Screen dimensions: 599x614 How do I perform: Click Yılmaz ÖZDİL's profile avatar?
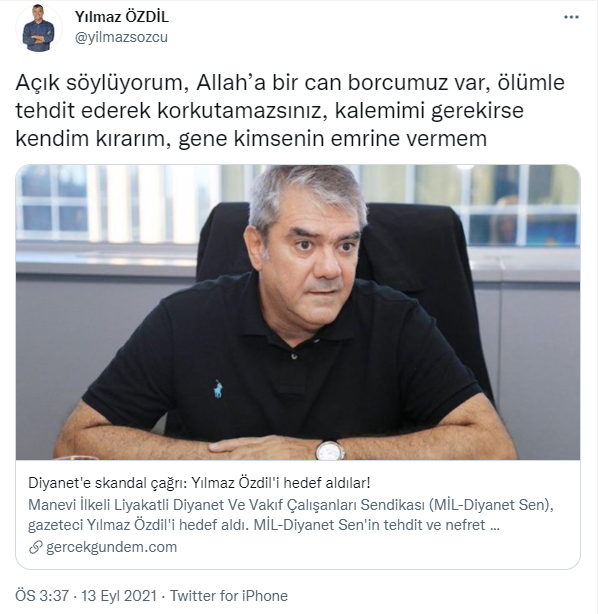tap(38, 28)
